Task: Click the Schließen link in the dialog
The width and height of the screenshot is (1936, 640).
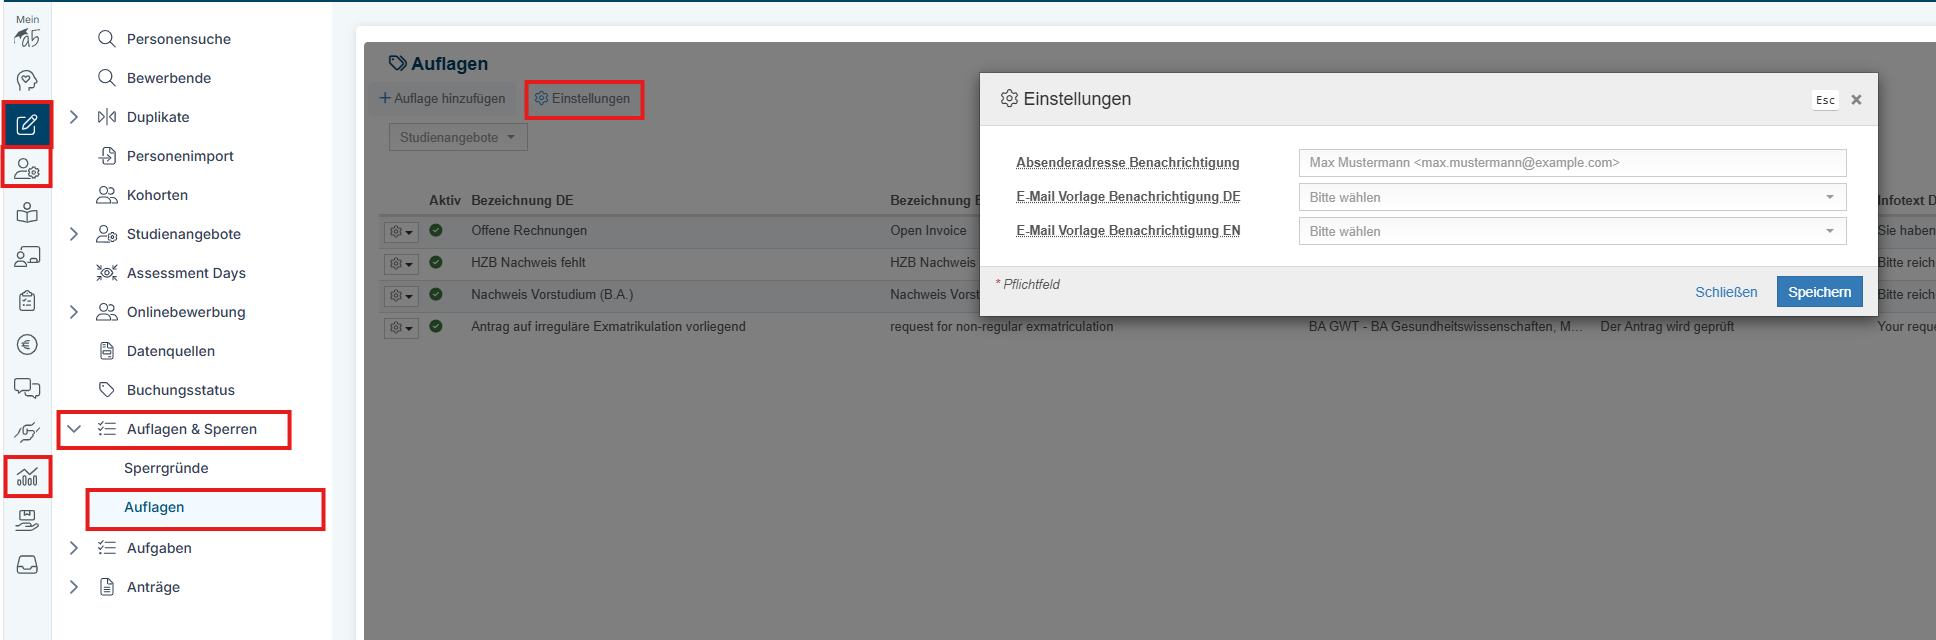Action: pos(1725,292)
